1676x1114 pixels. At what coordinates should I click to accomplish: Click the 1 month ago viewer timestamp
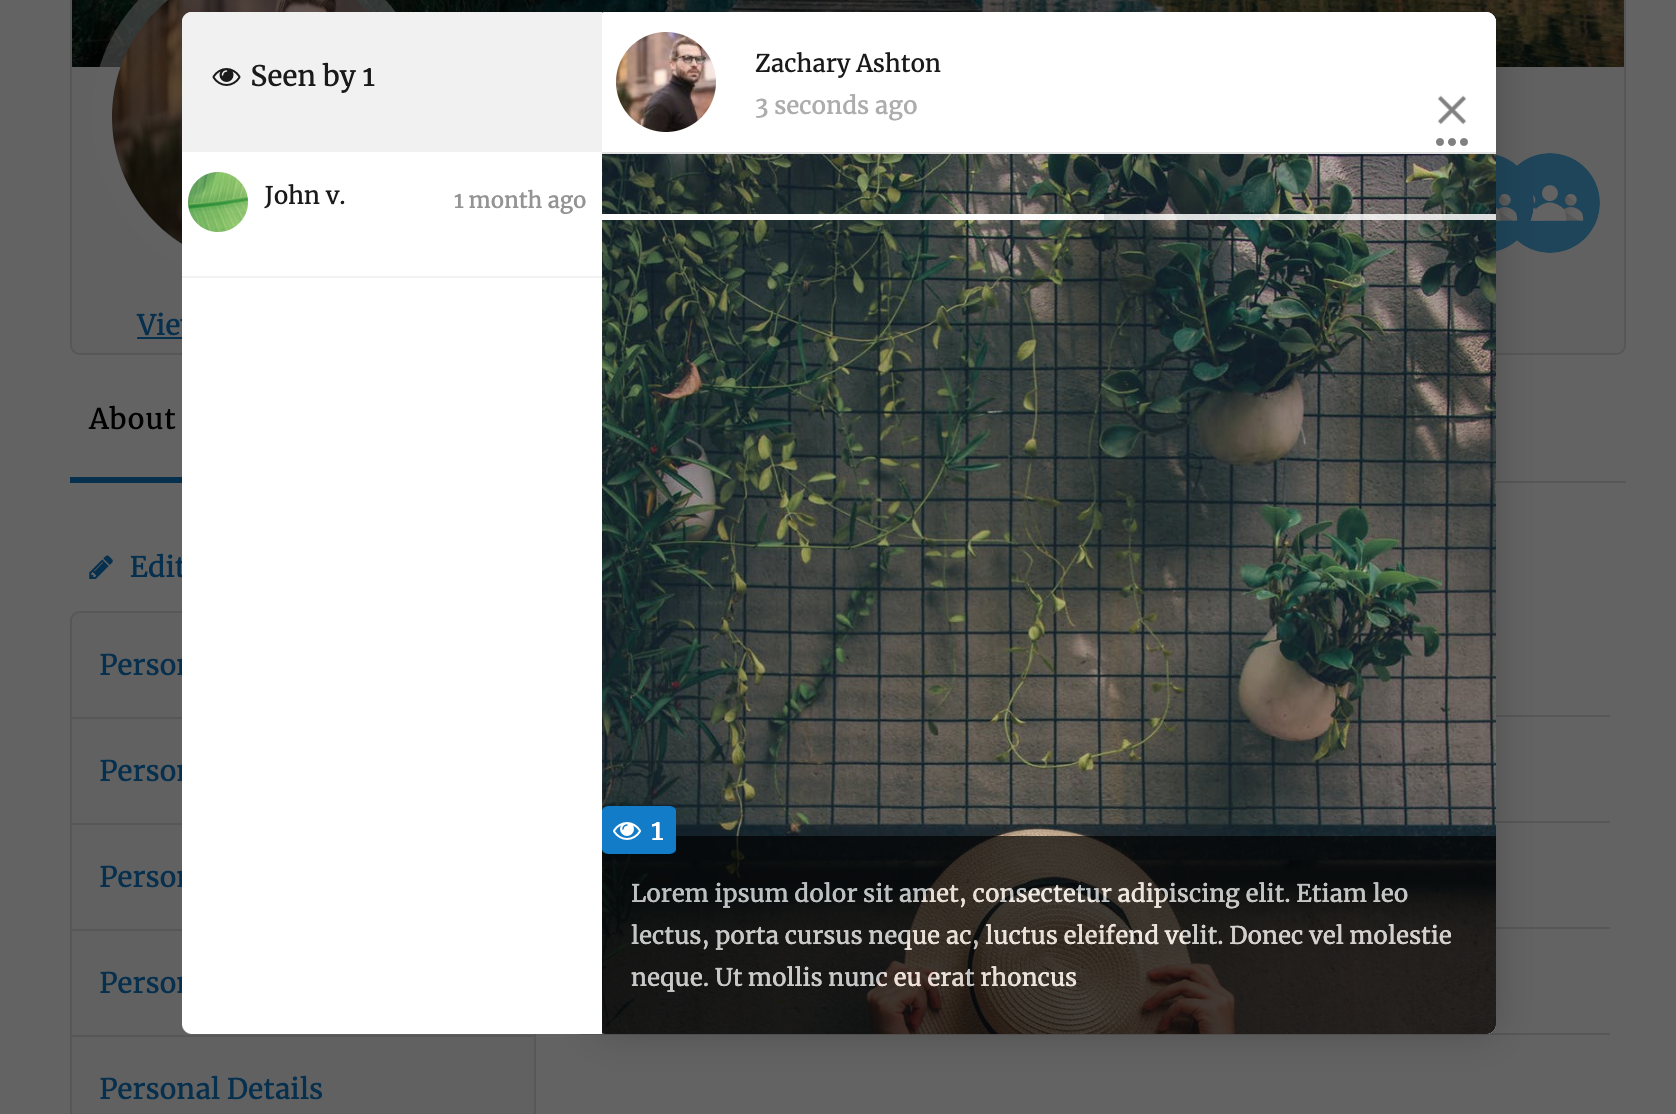pos(519,200)
